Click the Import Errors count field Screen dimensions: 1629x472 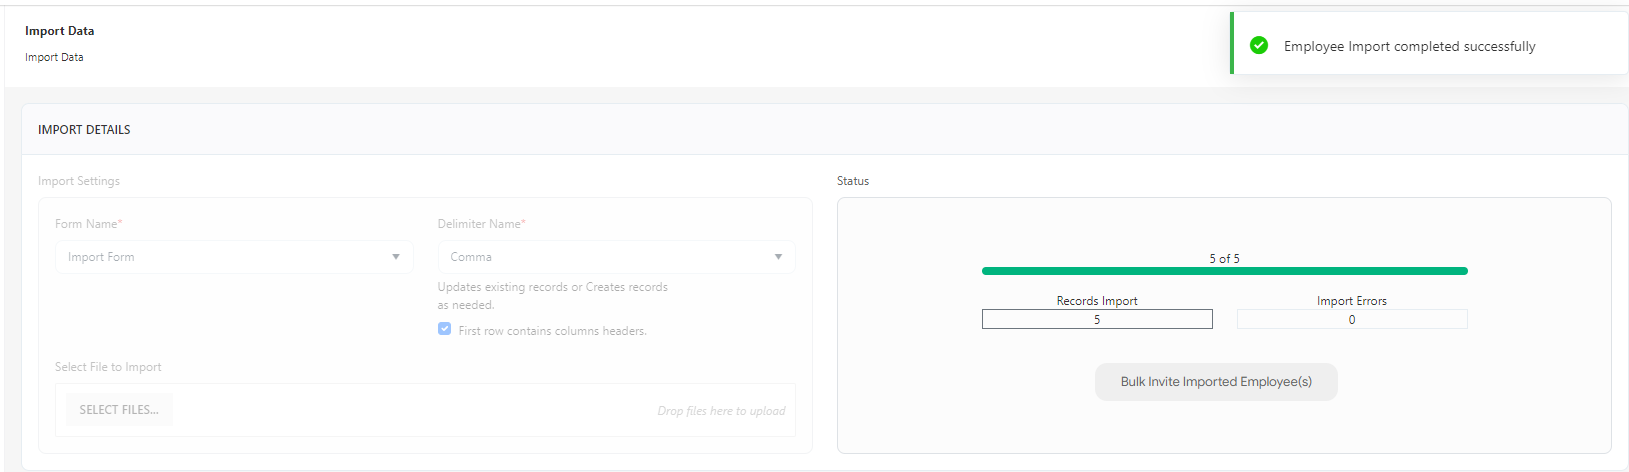click(x=1351, y=319)
